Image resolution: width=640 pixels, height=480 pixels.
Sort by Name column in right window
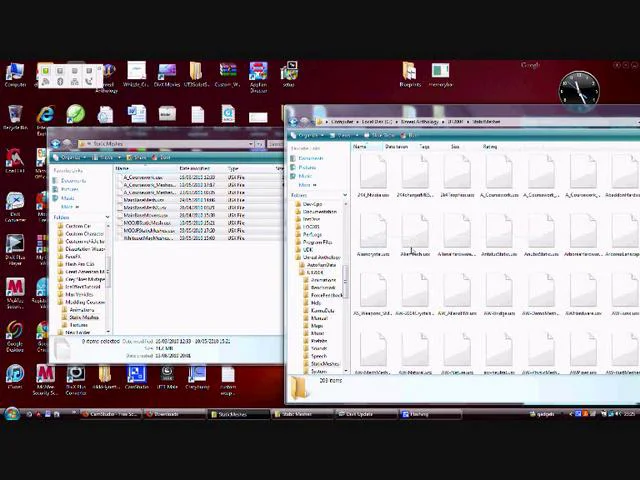[367, 146]
